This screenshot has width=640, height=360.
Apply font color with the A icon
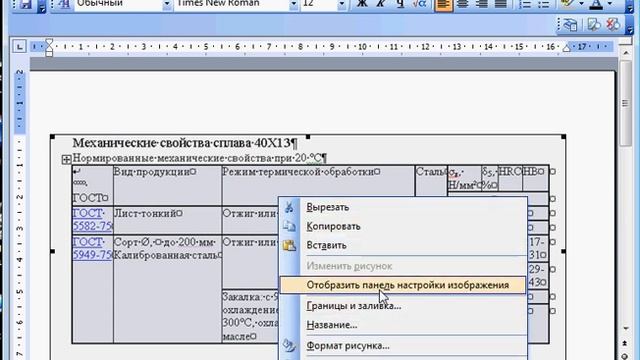(x=596, y=4)
